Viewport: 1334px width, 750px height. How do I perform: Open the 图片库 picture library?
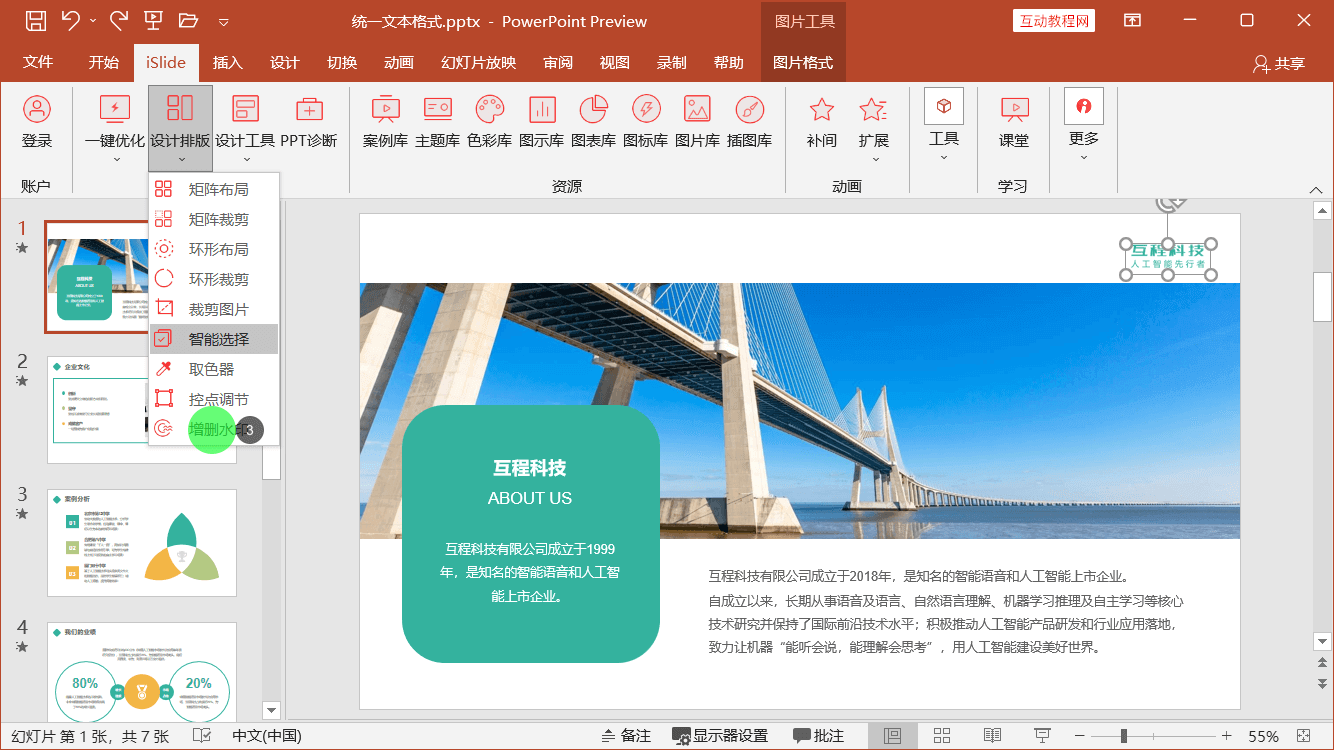click(x=697, y=122)
